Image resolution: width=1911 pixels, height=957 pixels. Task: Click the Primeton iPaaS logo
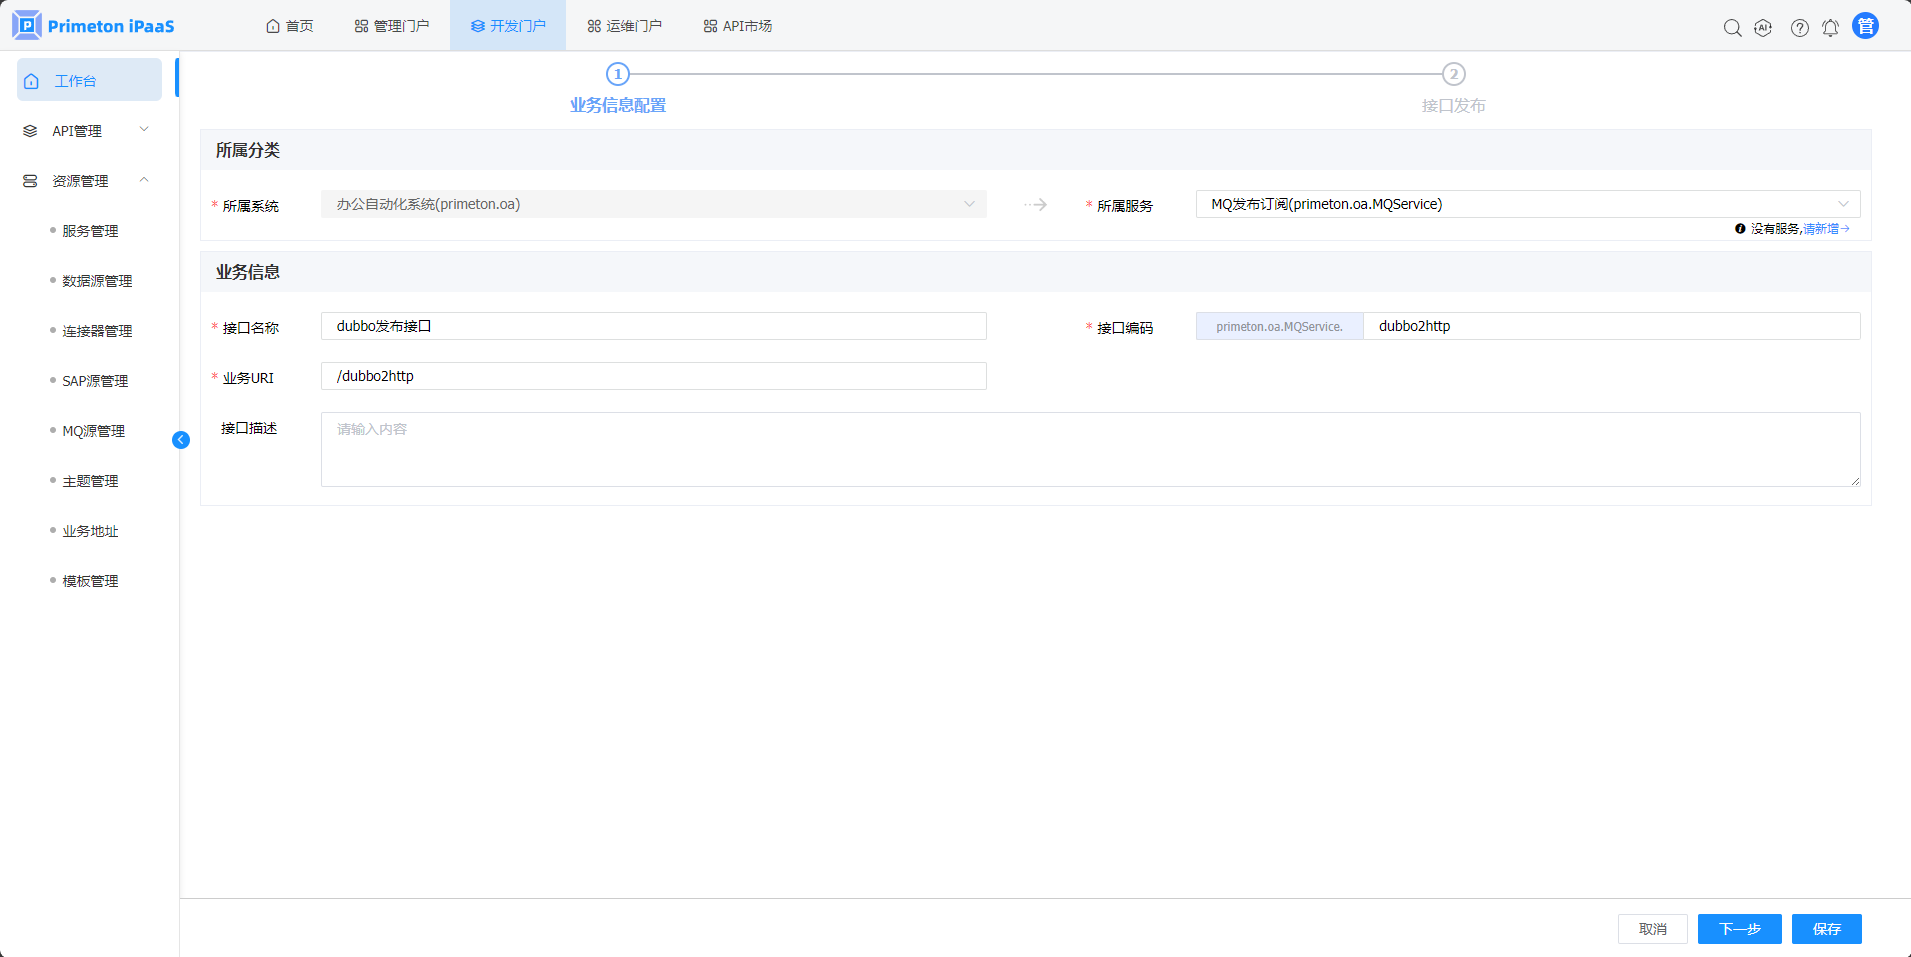(x=93, y=26)
